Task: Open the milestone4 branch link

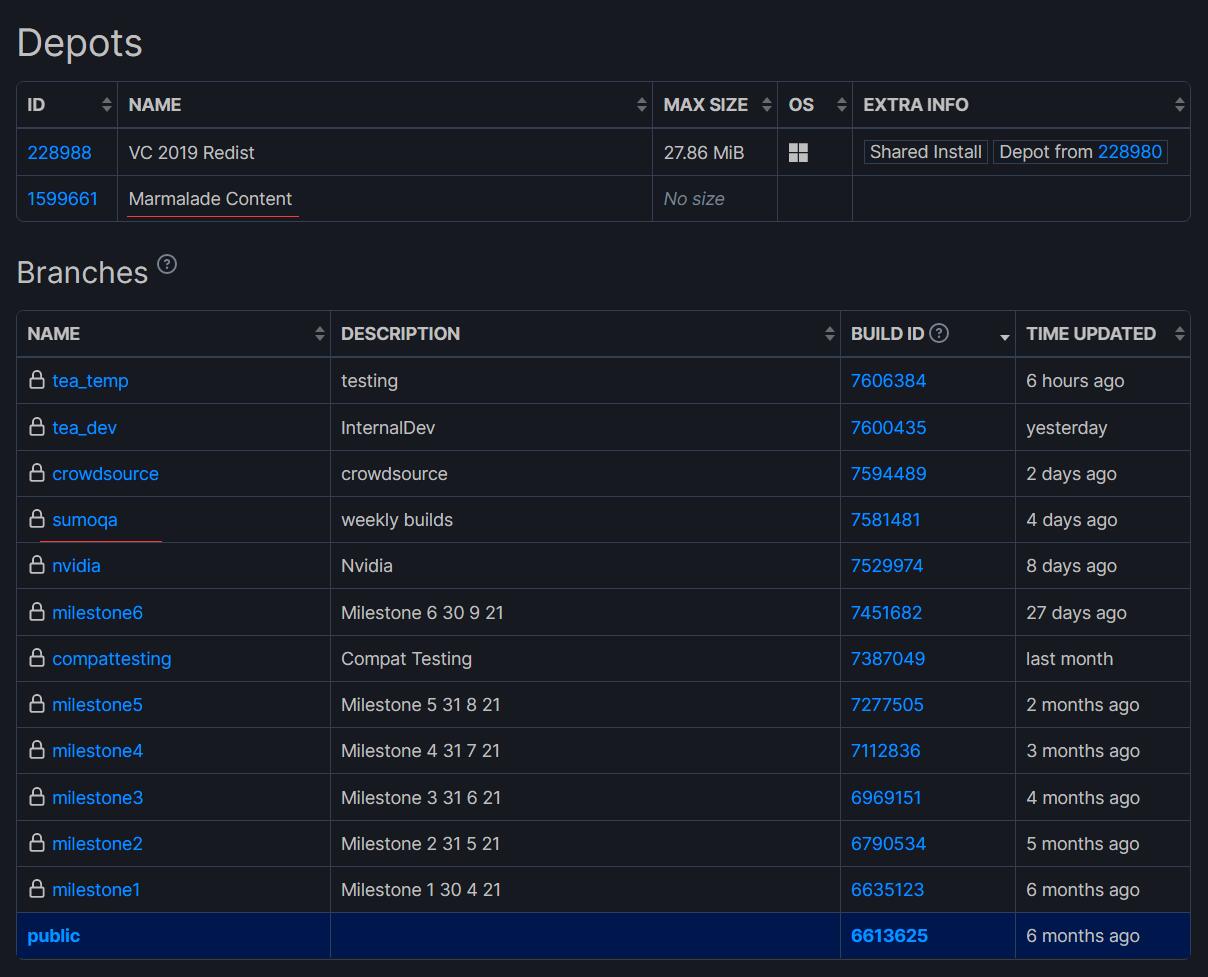Action: click(97, 750)
